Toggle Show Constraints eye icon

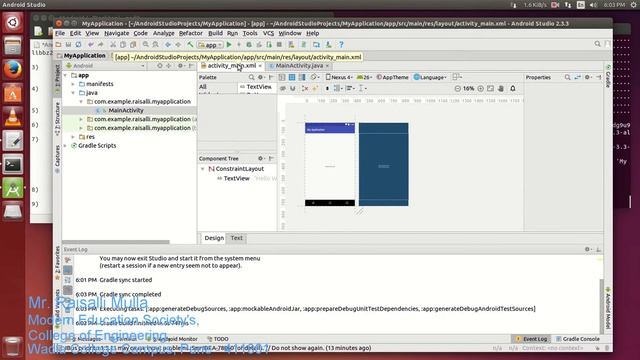(x=282, y=89)
